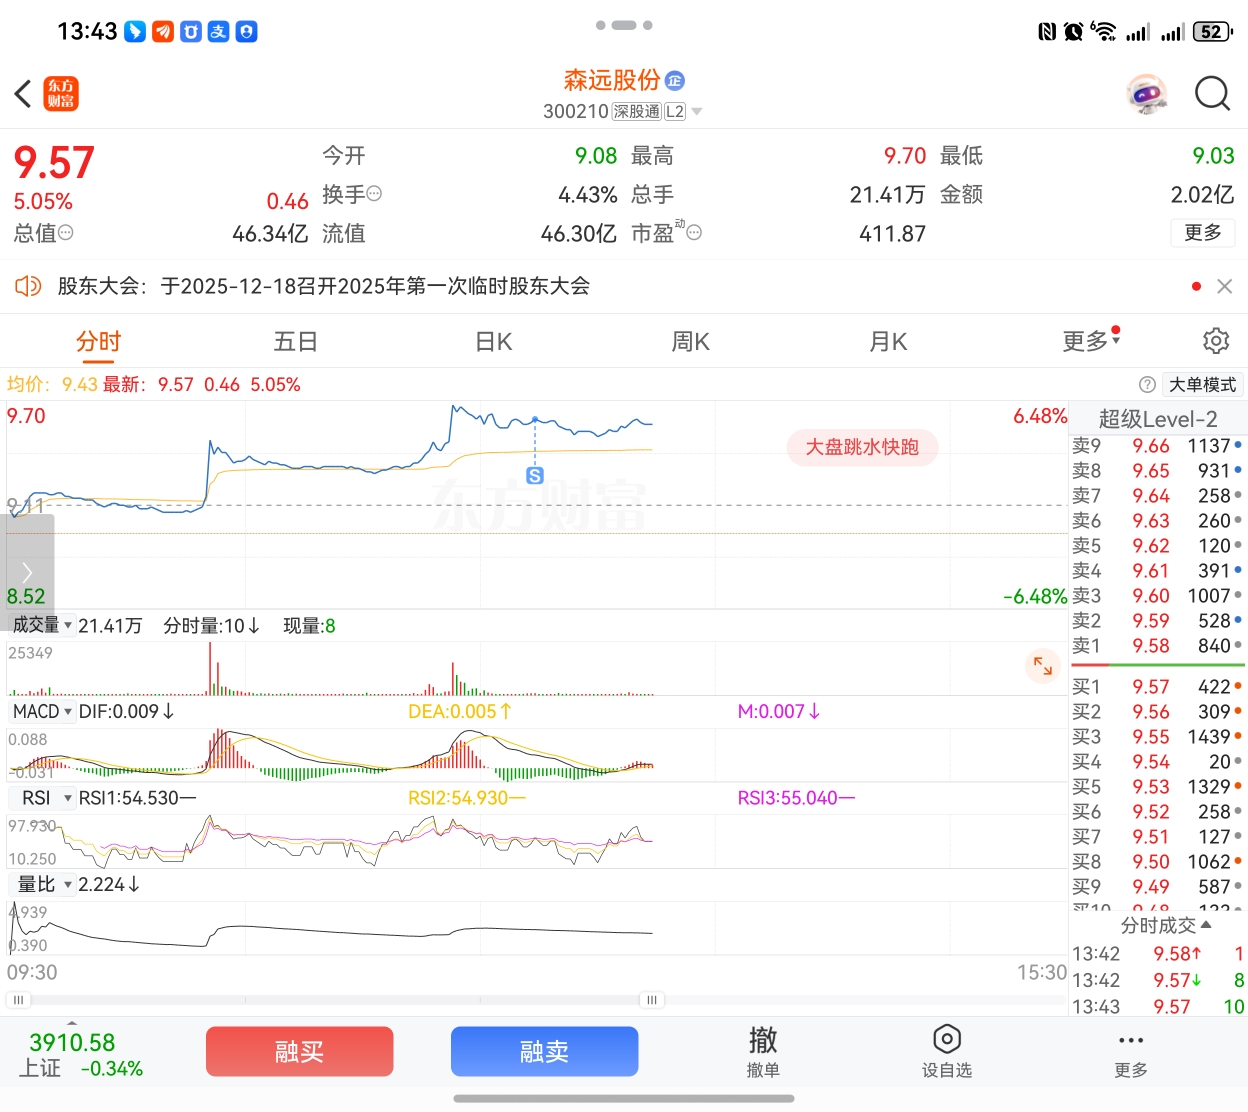This screenshot has width=1248, height=1112.
Task: Tap the 13:43 9.57 trade entry
Action: coord(1158,1006)
